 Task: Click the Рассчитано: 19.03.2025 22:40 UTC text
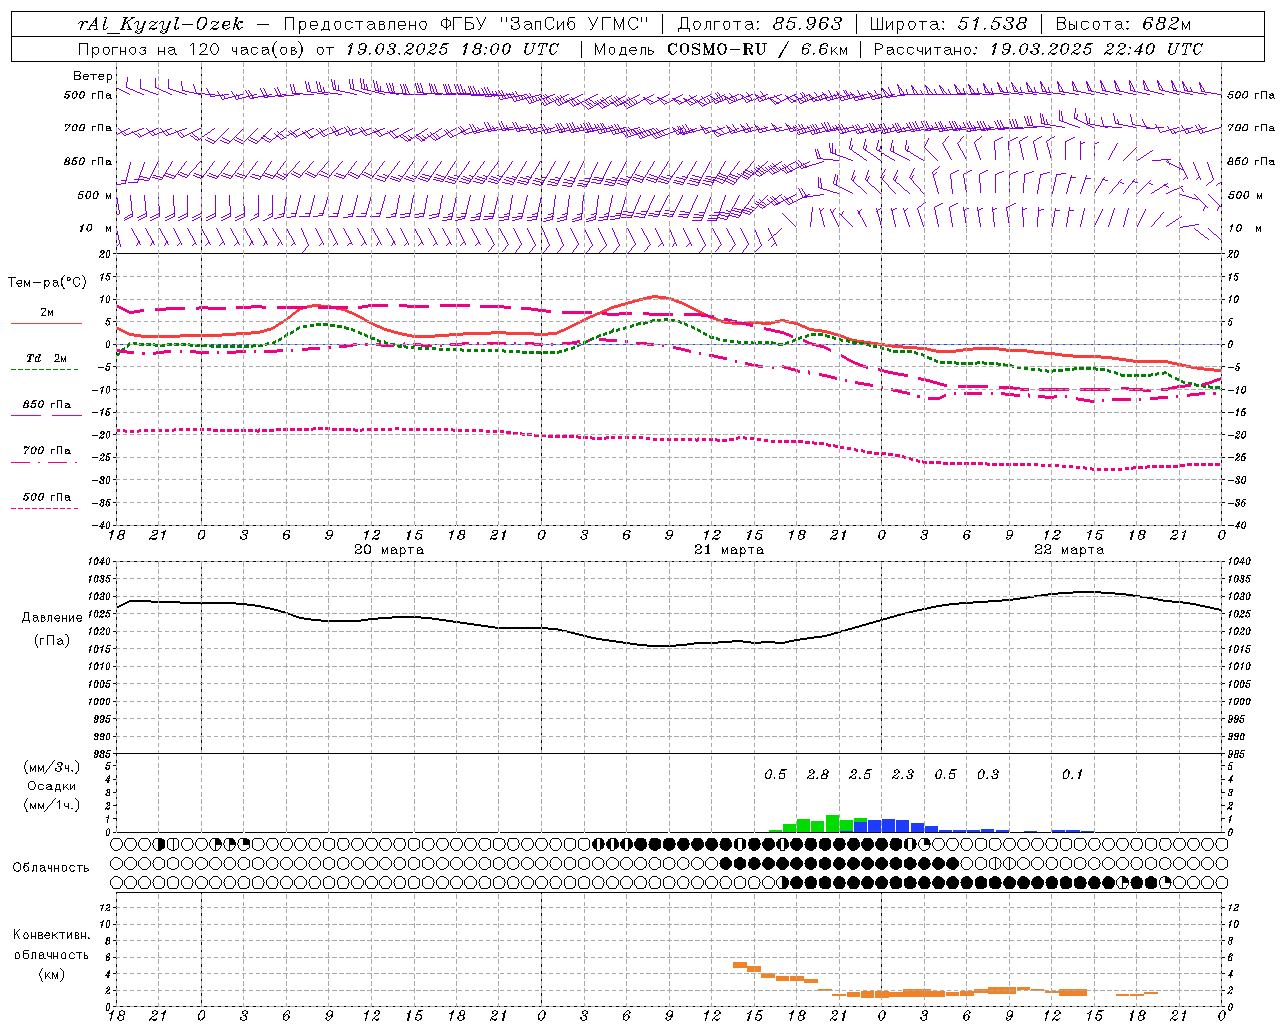1038,48
